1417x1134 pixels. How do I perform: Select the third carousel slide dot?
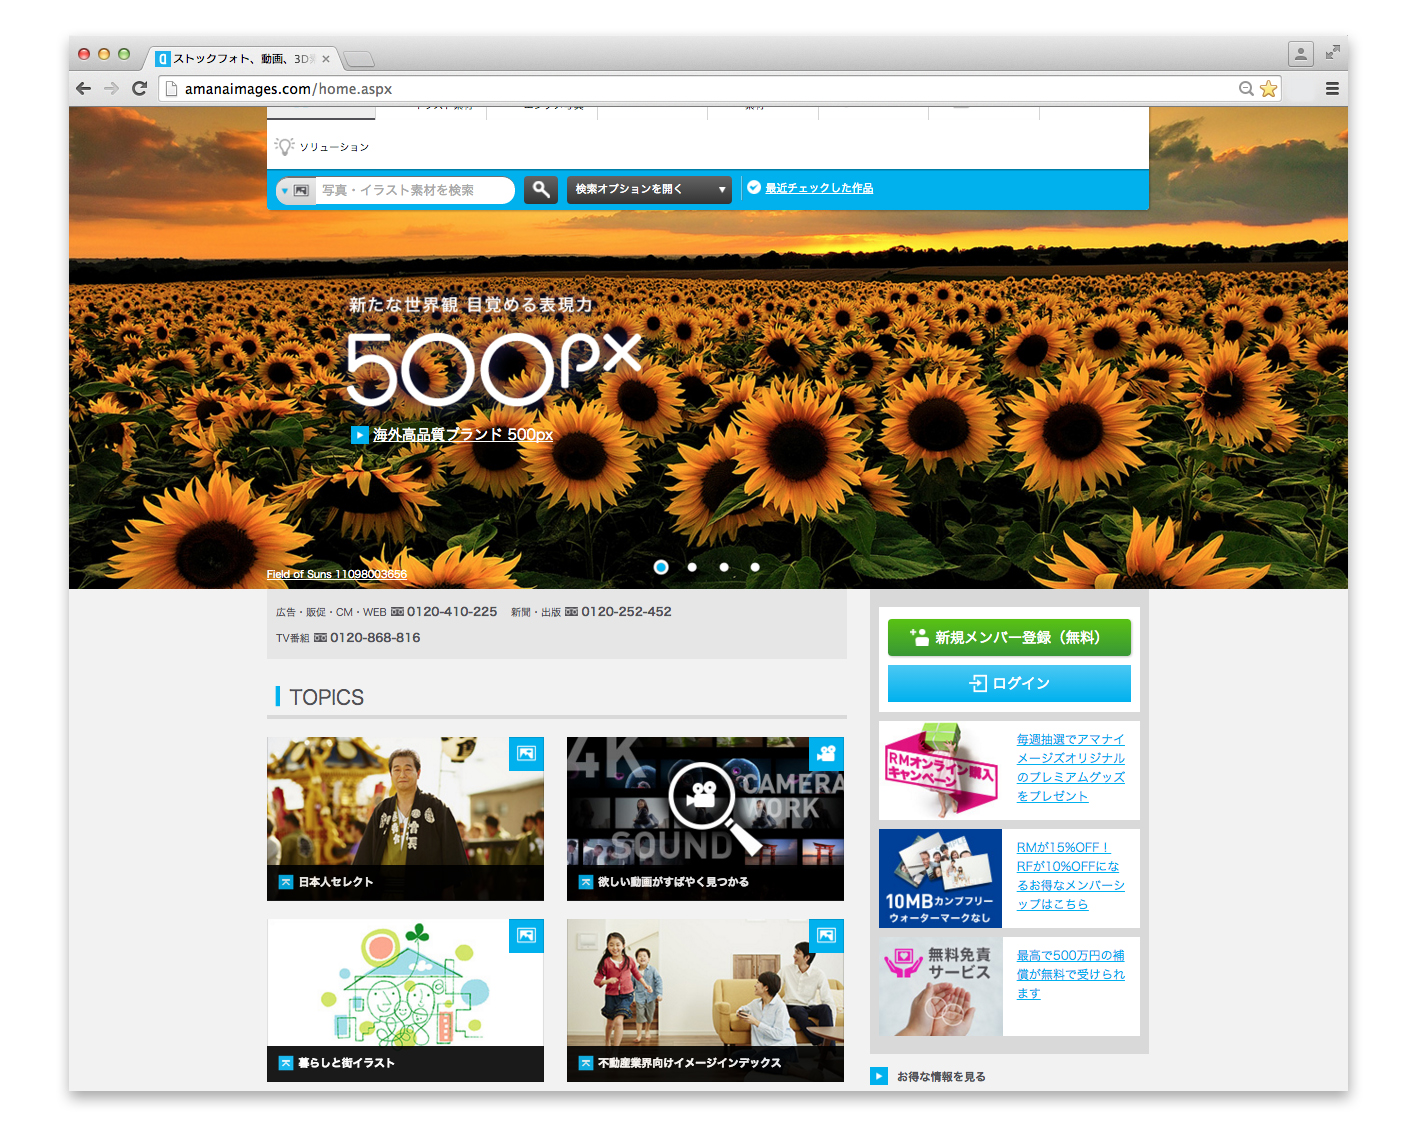(x=724, y=567)
